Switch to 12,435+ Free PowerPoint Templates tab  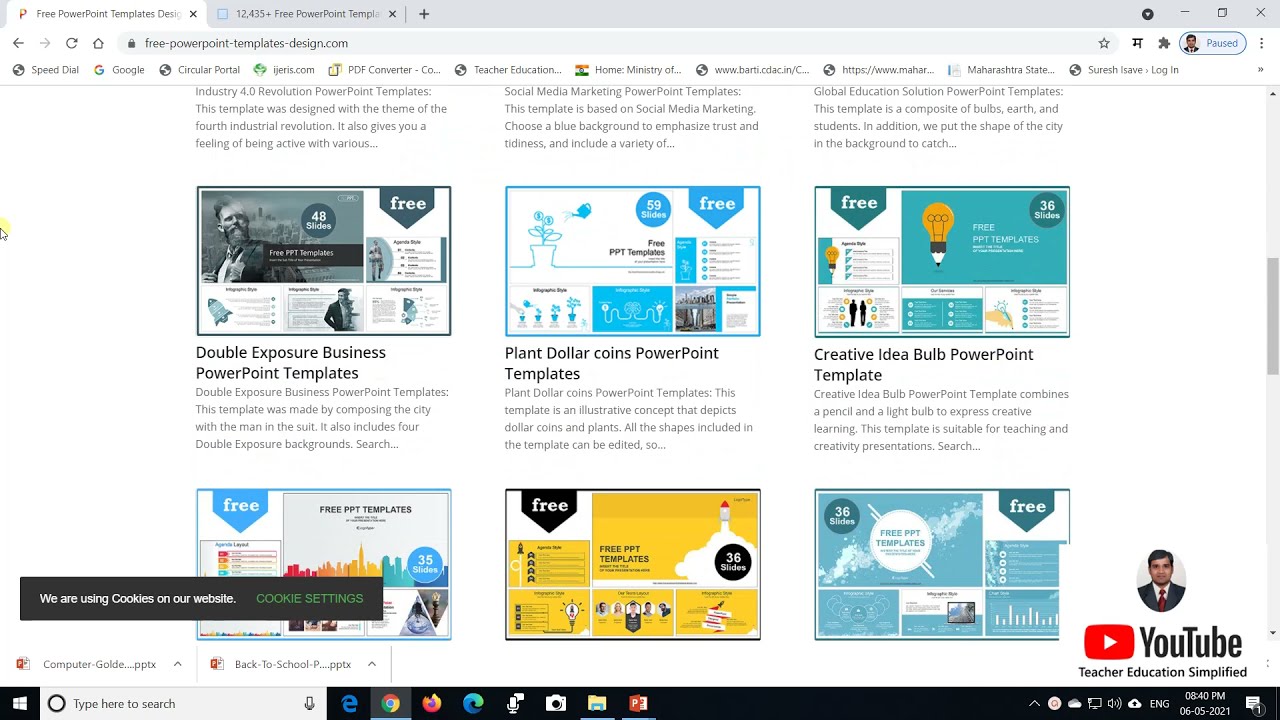click(305, 14)
